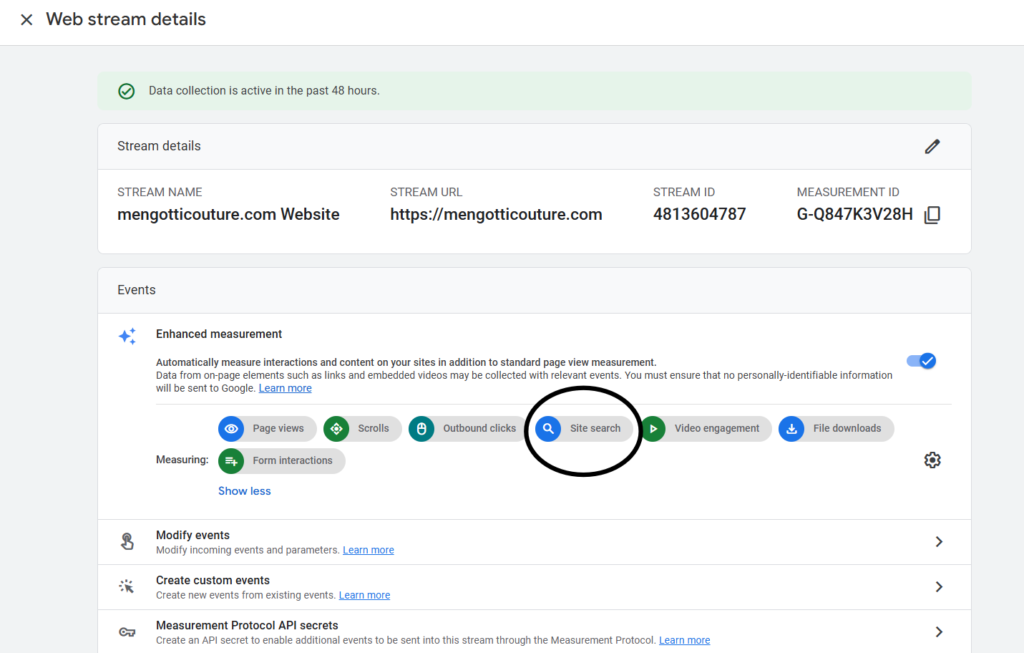Image resolution: width=1024 pixels, height=653 pixels.
Task: Click the Outbound clicks mouse icon
Action: (x=422, y=429)
